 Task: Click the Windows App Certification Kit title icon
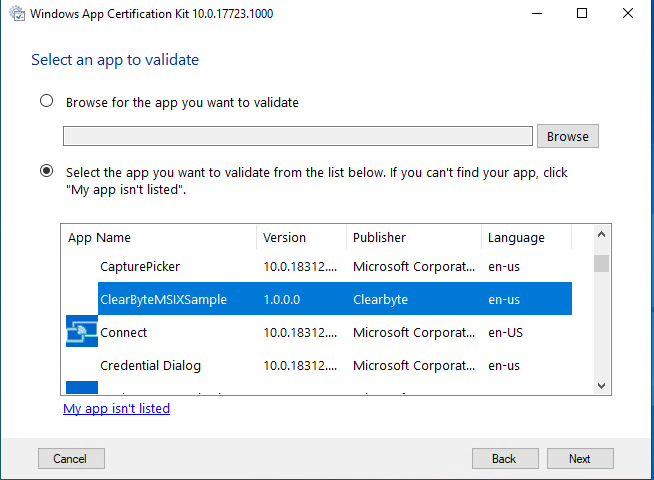17,13
